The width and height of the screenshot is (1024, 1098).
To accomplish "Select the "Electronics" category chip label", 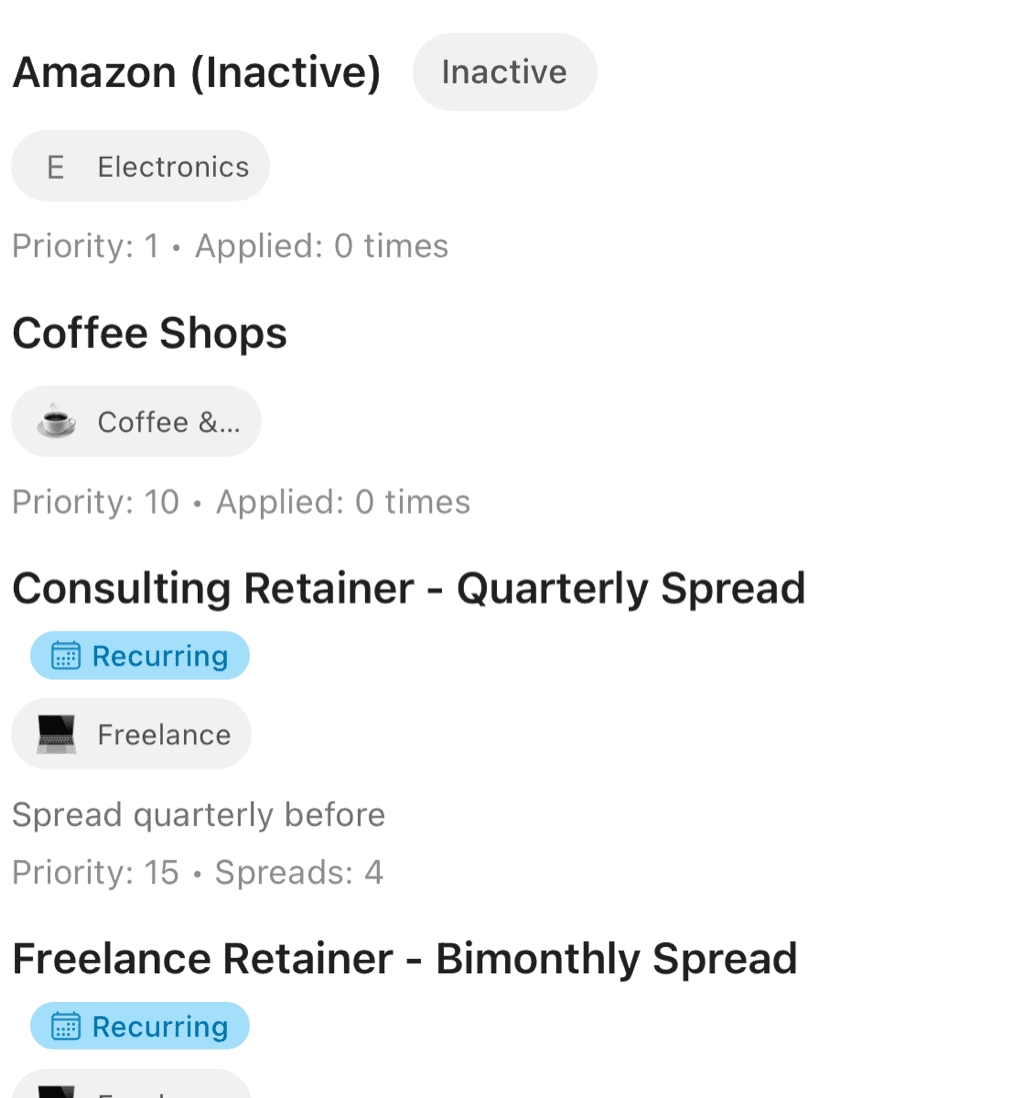I will tap(173, 167).
